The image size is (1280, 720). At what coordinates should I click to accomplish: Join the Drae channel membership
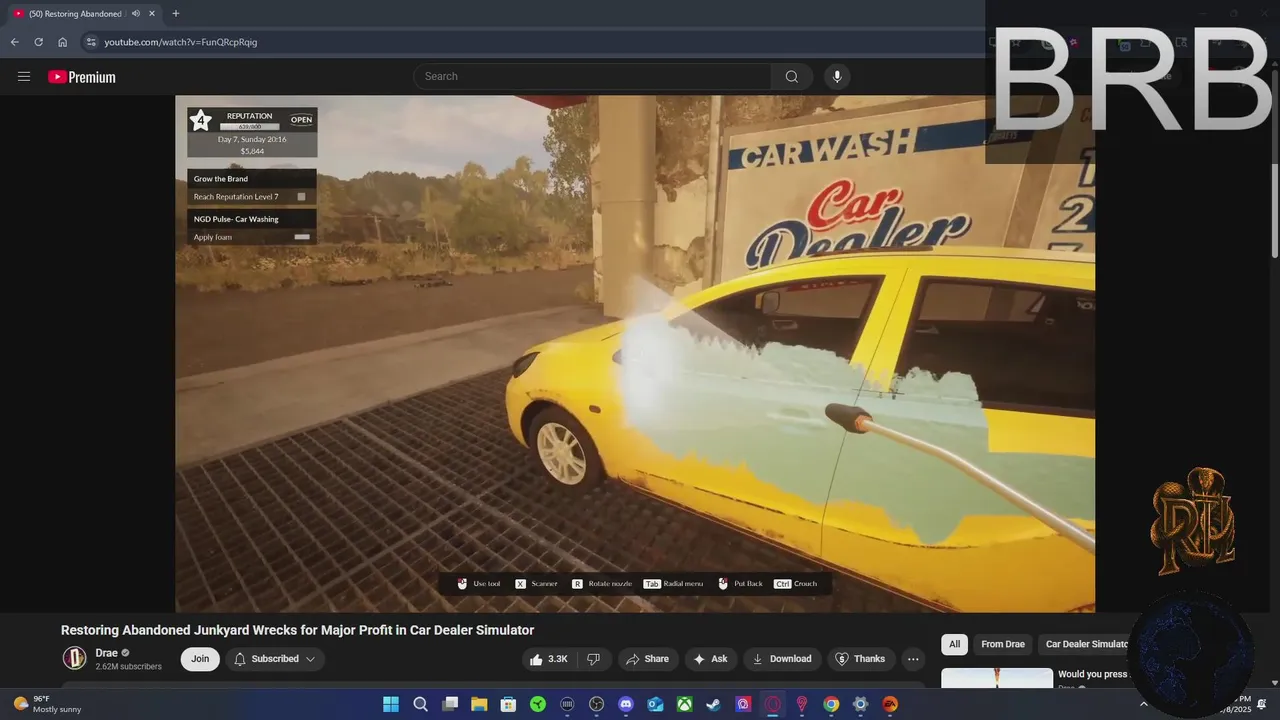[x=200, y=659]
